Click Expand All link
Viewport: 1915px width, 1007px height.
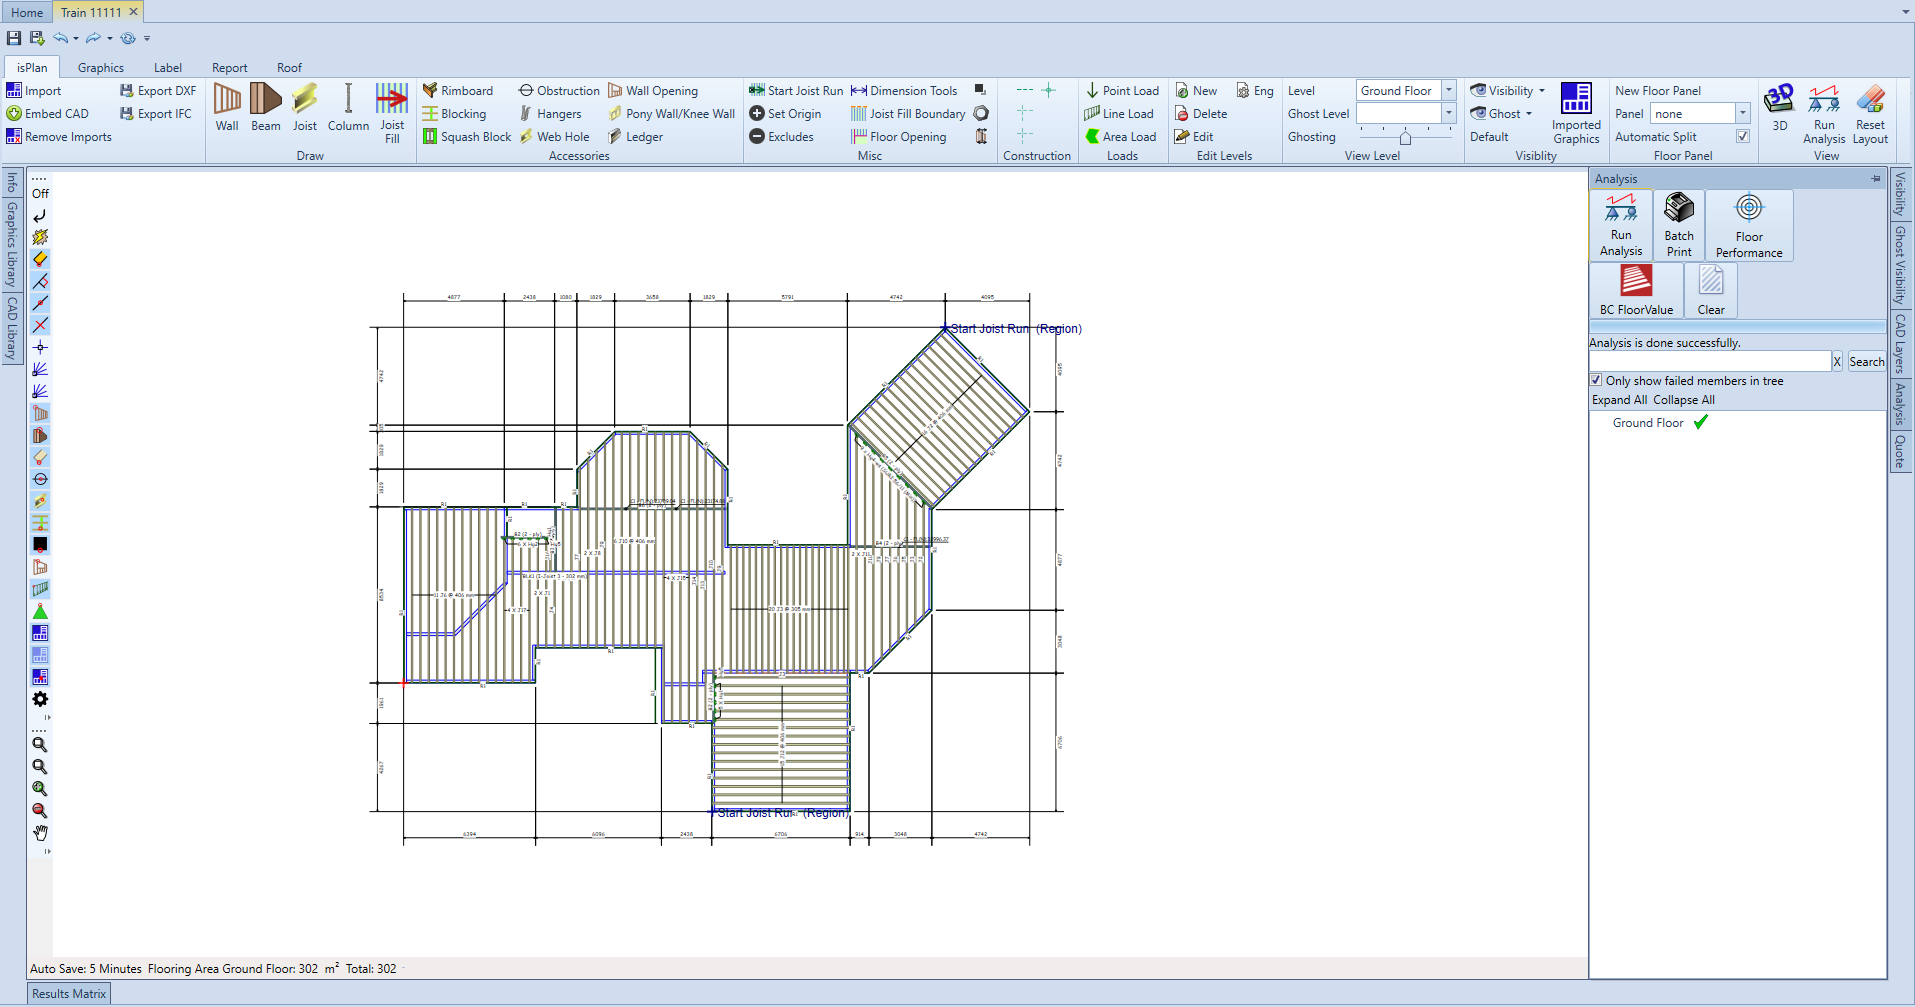(1619, 399)
